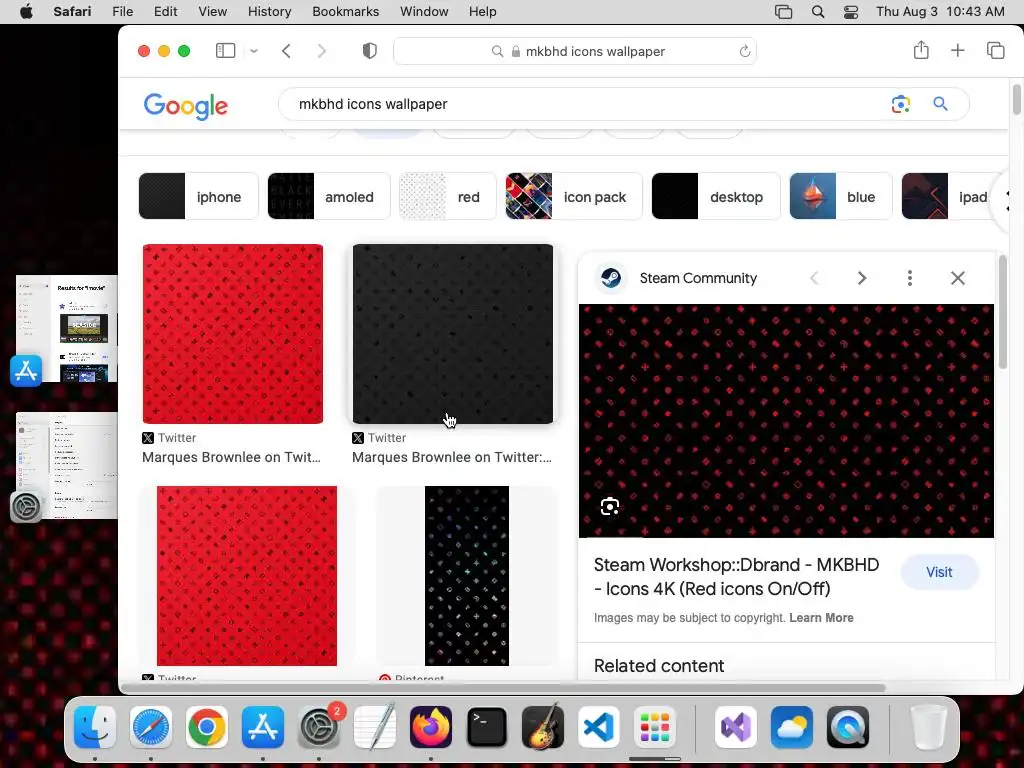Click the Visit button
The height and width of the screenshot is (768, 1024).
pos(939,572)
